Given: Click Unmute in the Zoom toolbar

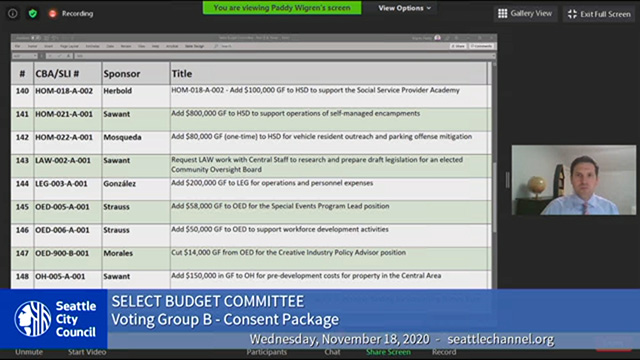Looking at the screenshot, I should 29,352.
